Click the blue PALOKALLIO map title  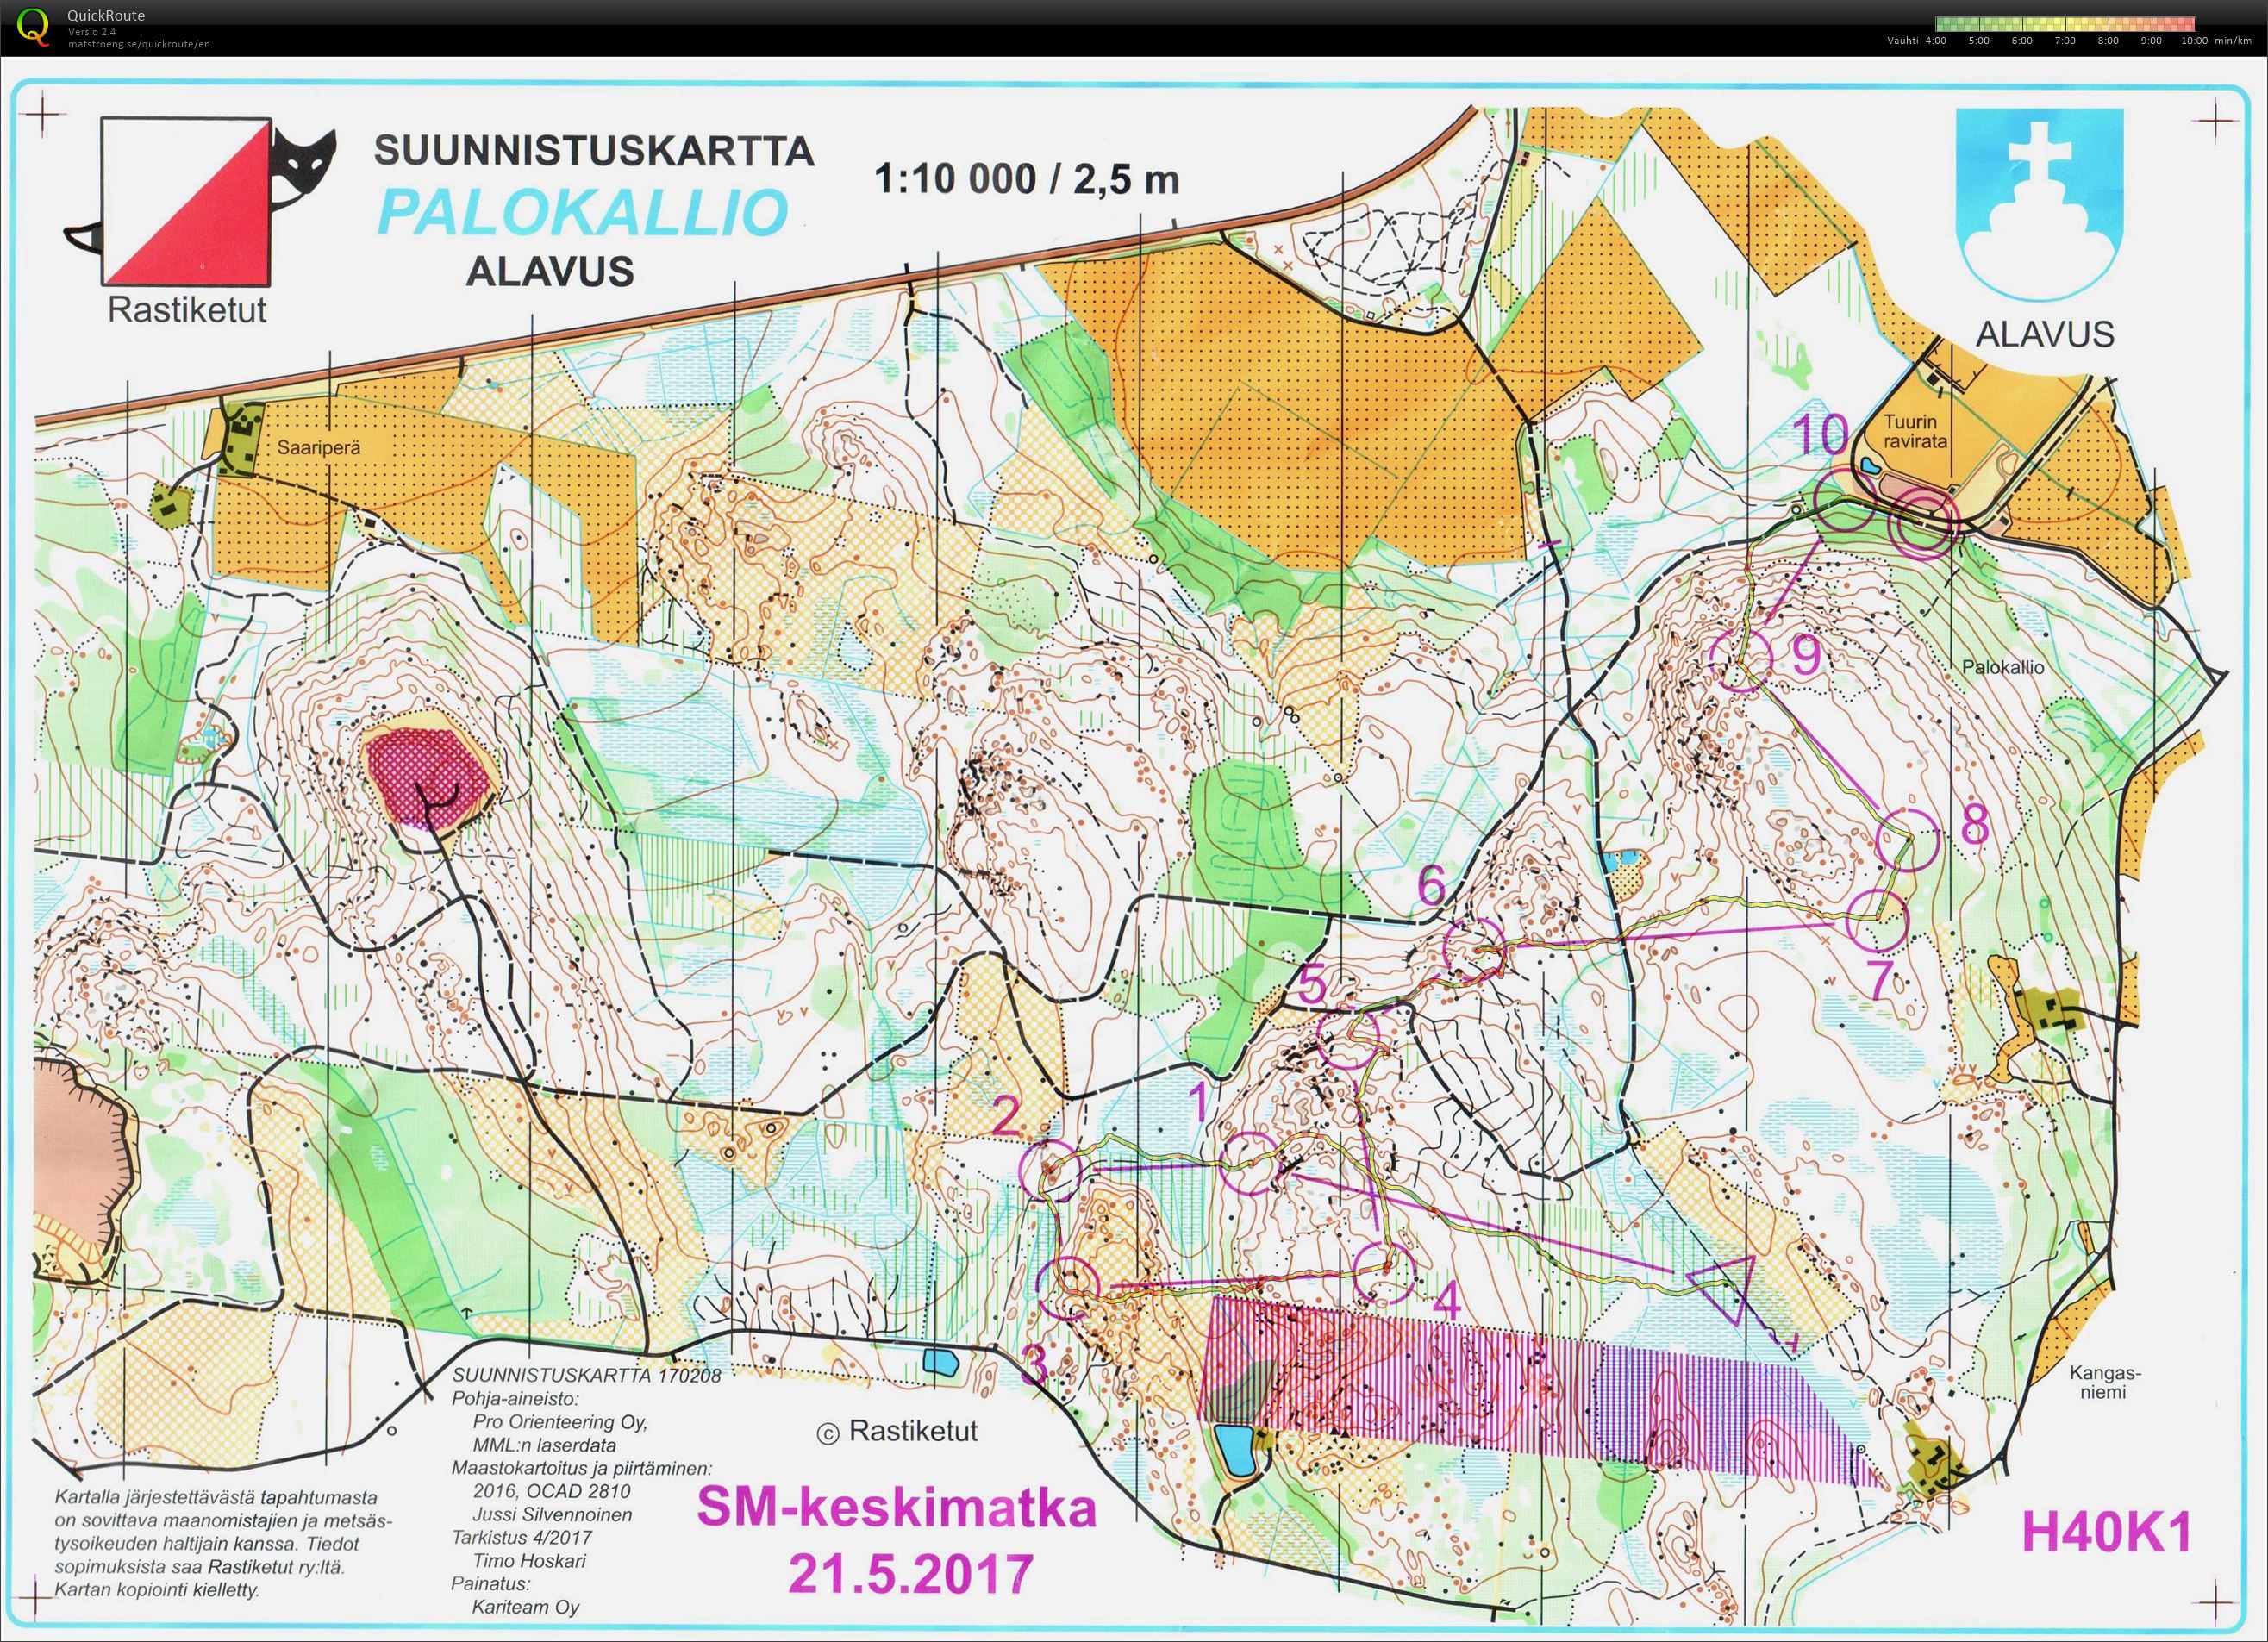point(584,213)
